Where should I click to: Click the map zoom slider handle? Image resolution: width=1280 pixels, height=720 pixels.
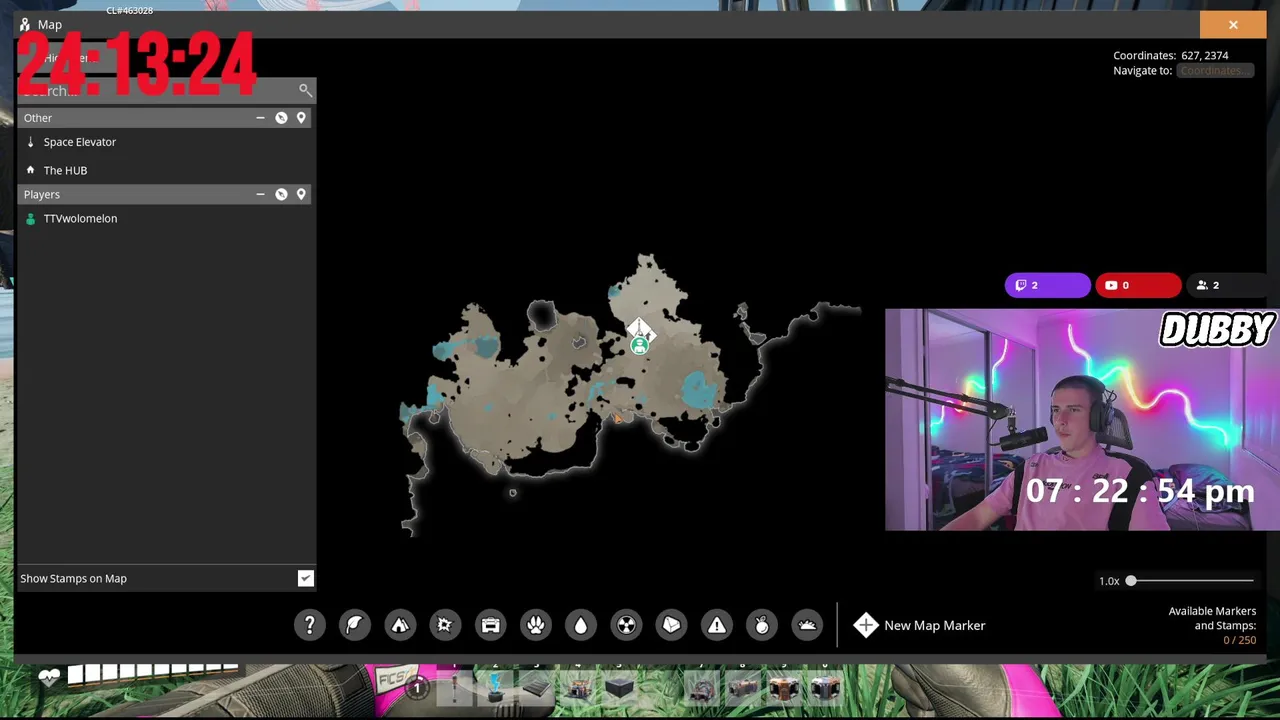click(x=1131, y=581)
